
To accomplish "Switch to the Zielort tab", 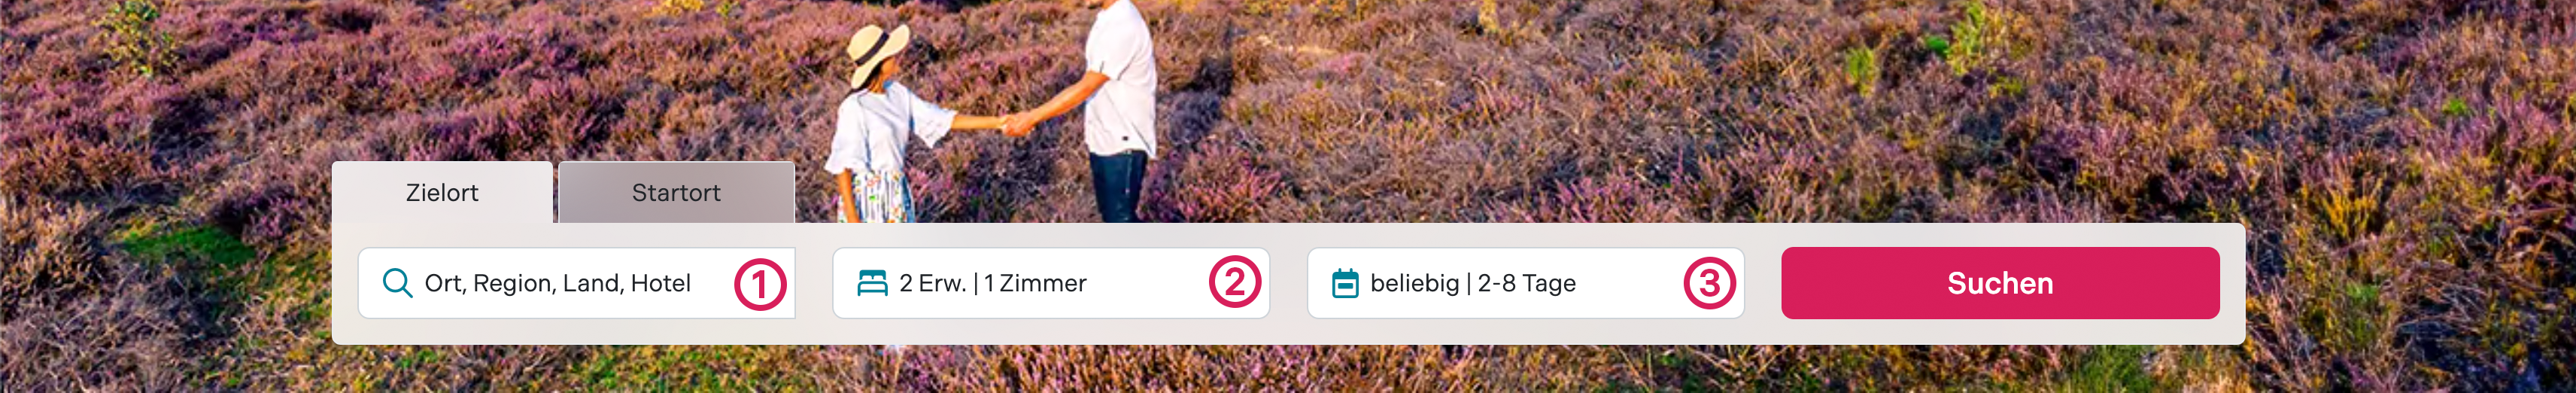I will tap(442, 192).
